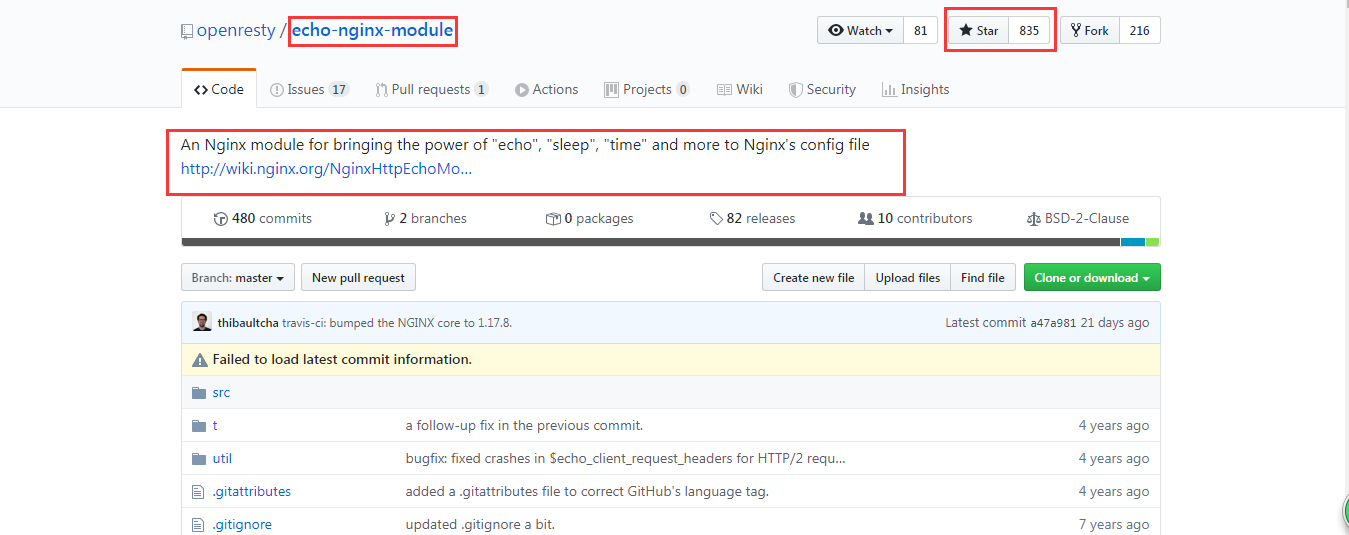This screenshot has width=1349, height=535.
Task: View the 835 stargazers count
Action: click(1029, 31)
